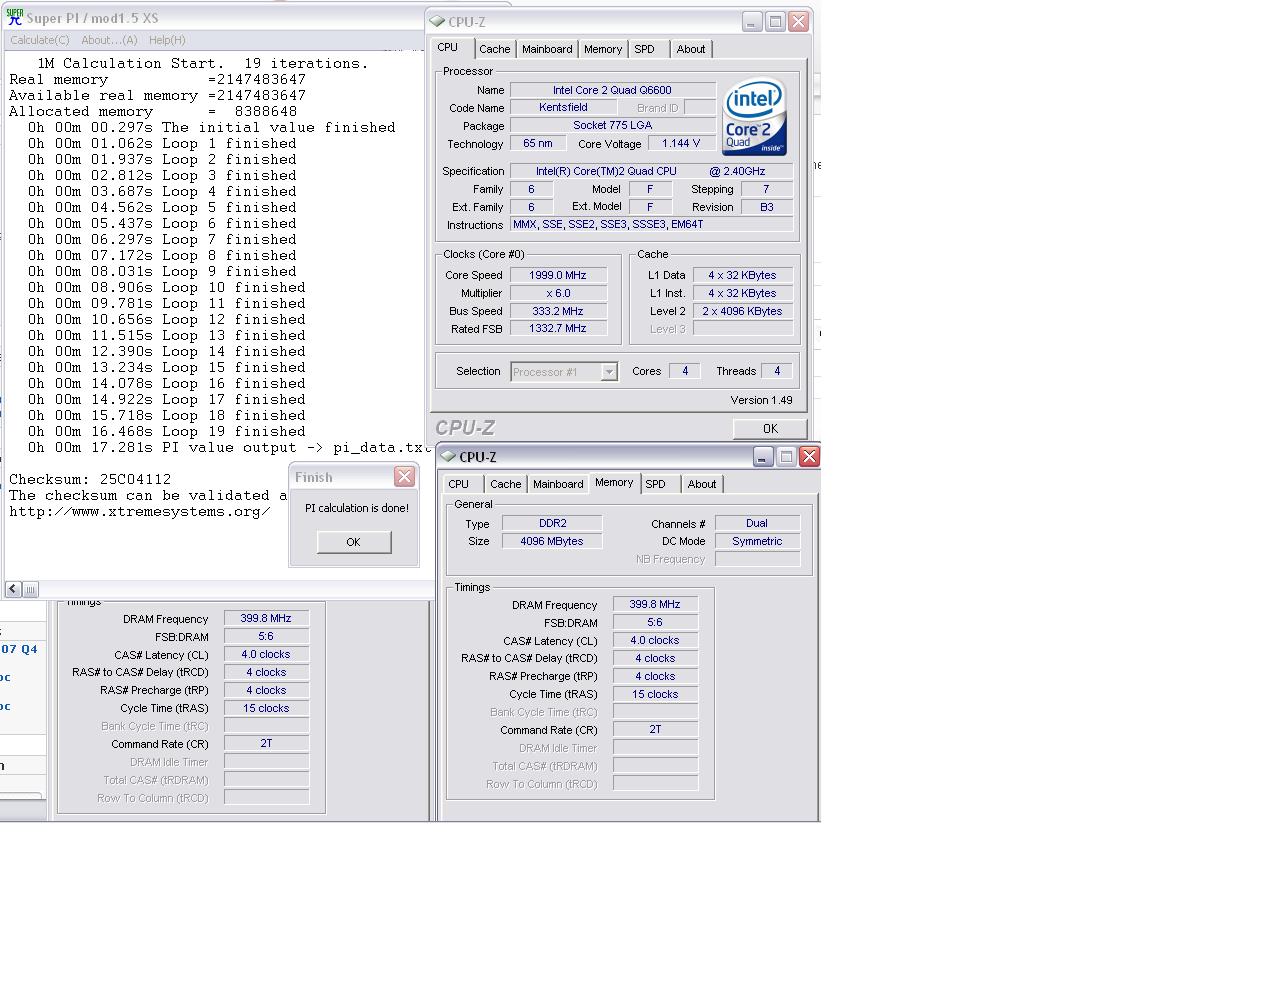Click the CAS# Latency value in the lower CPU-Z

[655, 640]
